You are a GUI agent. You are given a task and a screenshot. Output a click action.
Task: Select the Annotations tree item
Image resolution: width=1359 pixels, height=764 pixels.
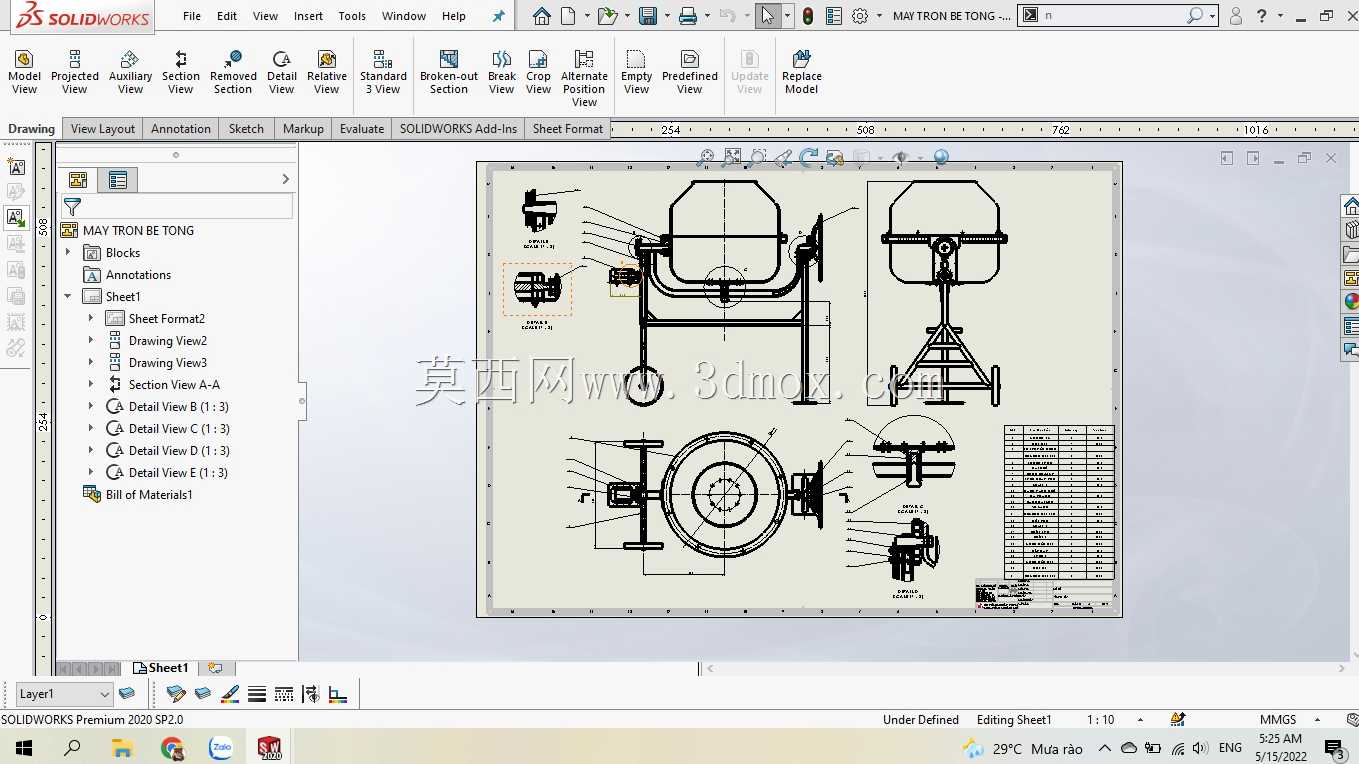coord(138,275)
